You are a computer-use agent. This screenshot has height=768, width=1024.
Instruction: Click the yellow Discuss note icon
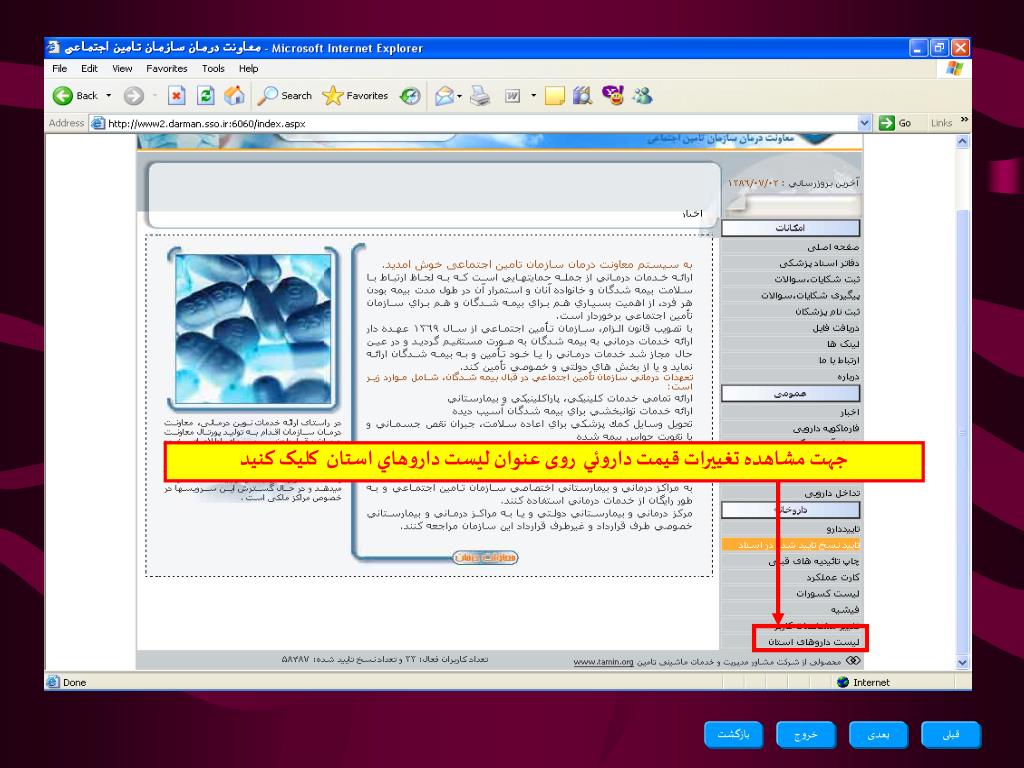click(x=554, y=96)
